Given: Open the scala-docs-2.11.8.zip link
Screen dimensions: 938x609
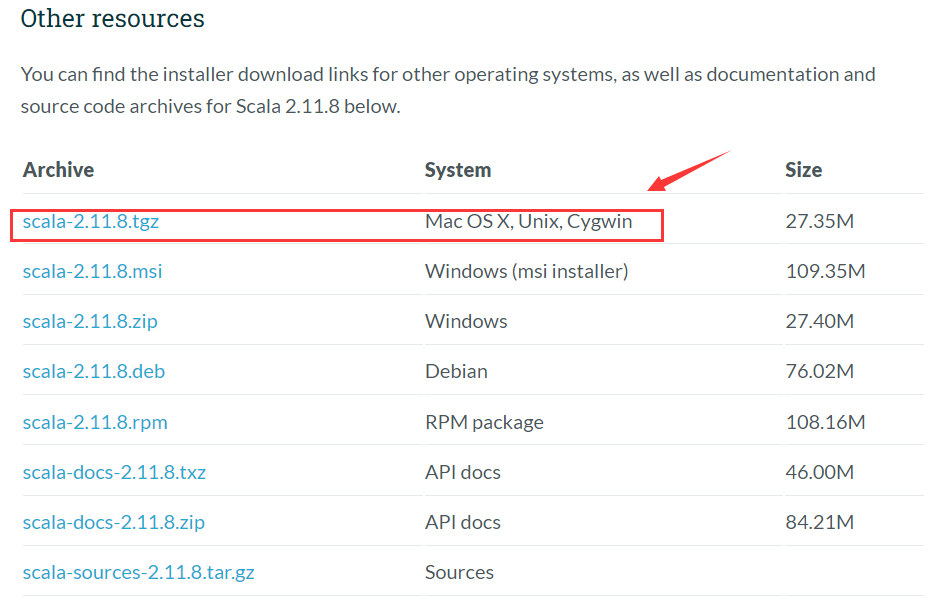Looking at the screenshot, I should [x=113, y=521].
